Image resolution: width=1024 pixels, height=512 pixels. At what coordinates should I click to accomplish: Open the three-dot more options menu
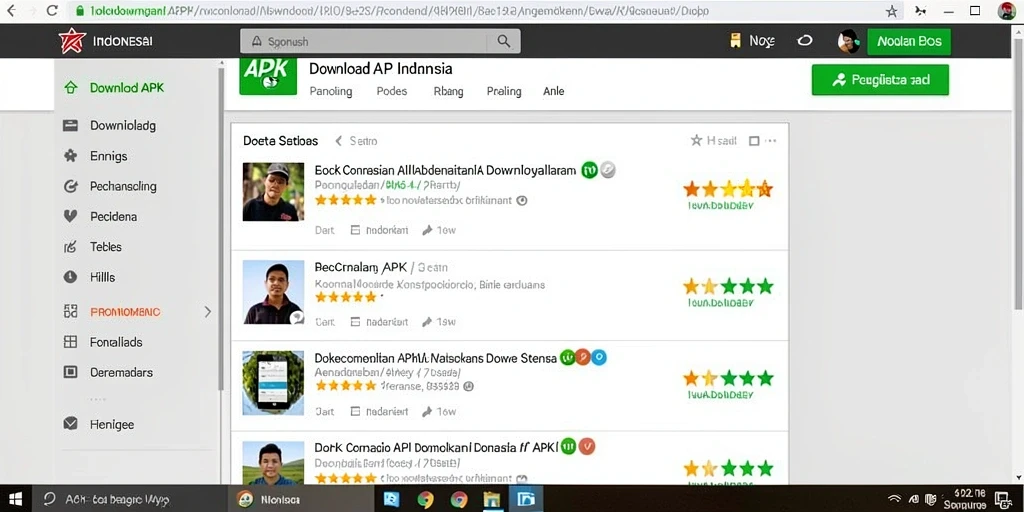[771, 140]
